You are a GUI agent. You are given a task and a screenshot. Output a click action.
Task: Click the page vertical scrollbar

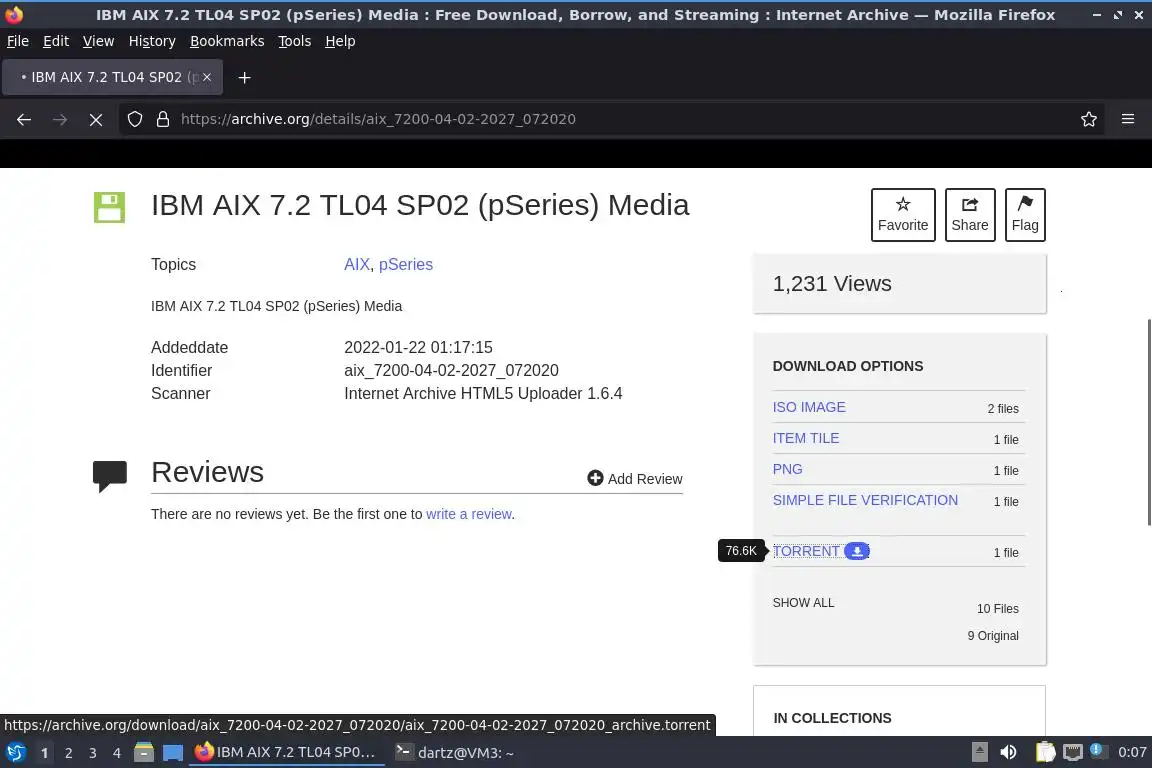click(1148, 423)
